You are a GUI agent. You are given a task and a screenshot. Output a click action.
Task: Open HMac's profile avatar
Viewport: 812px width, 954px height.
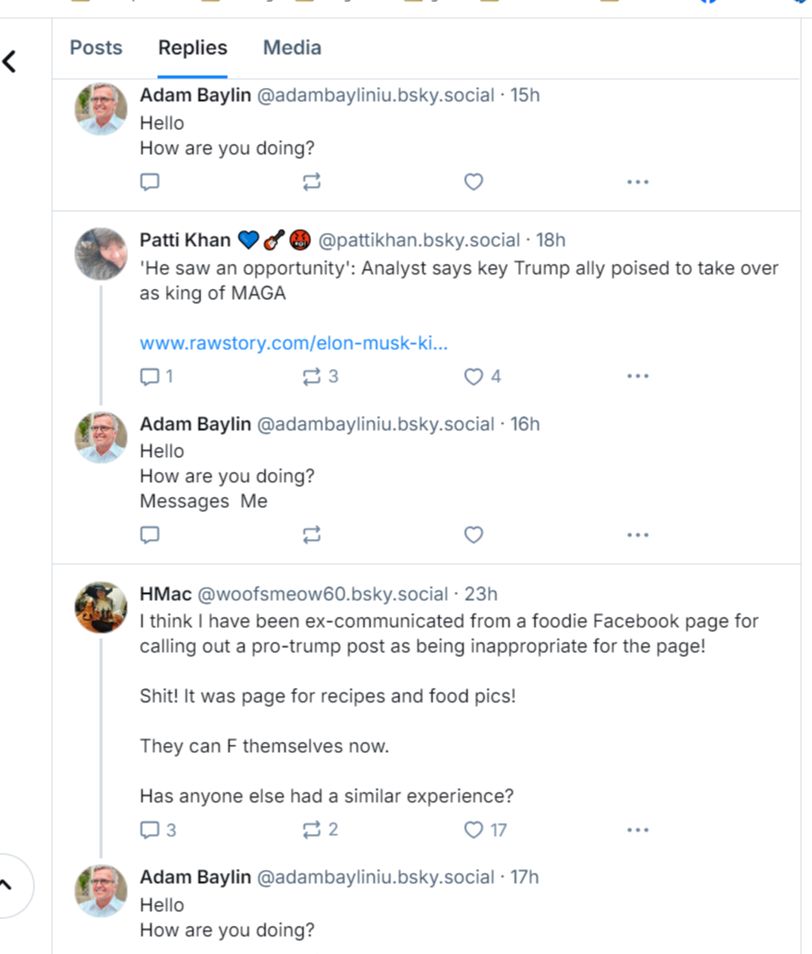(x=101, y=607)
